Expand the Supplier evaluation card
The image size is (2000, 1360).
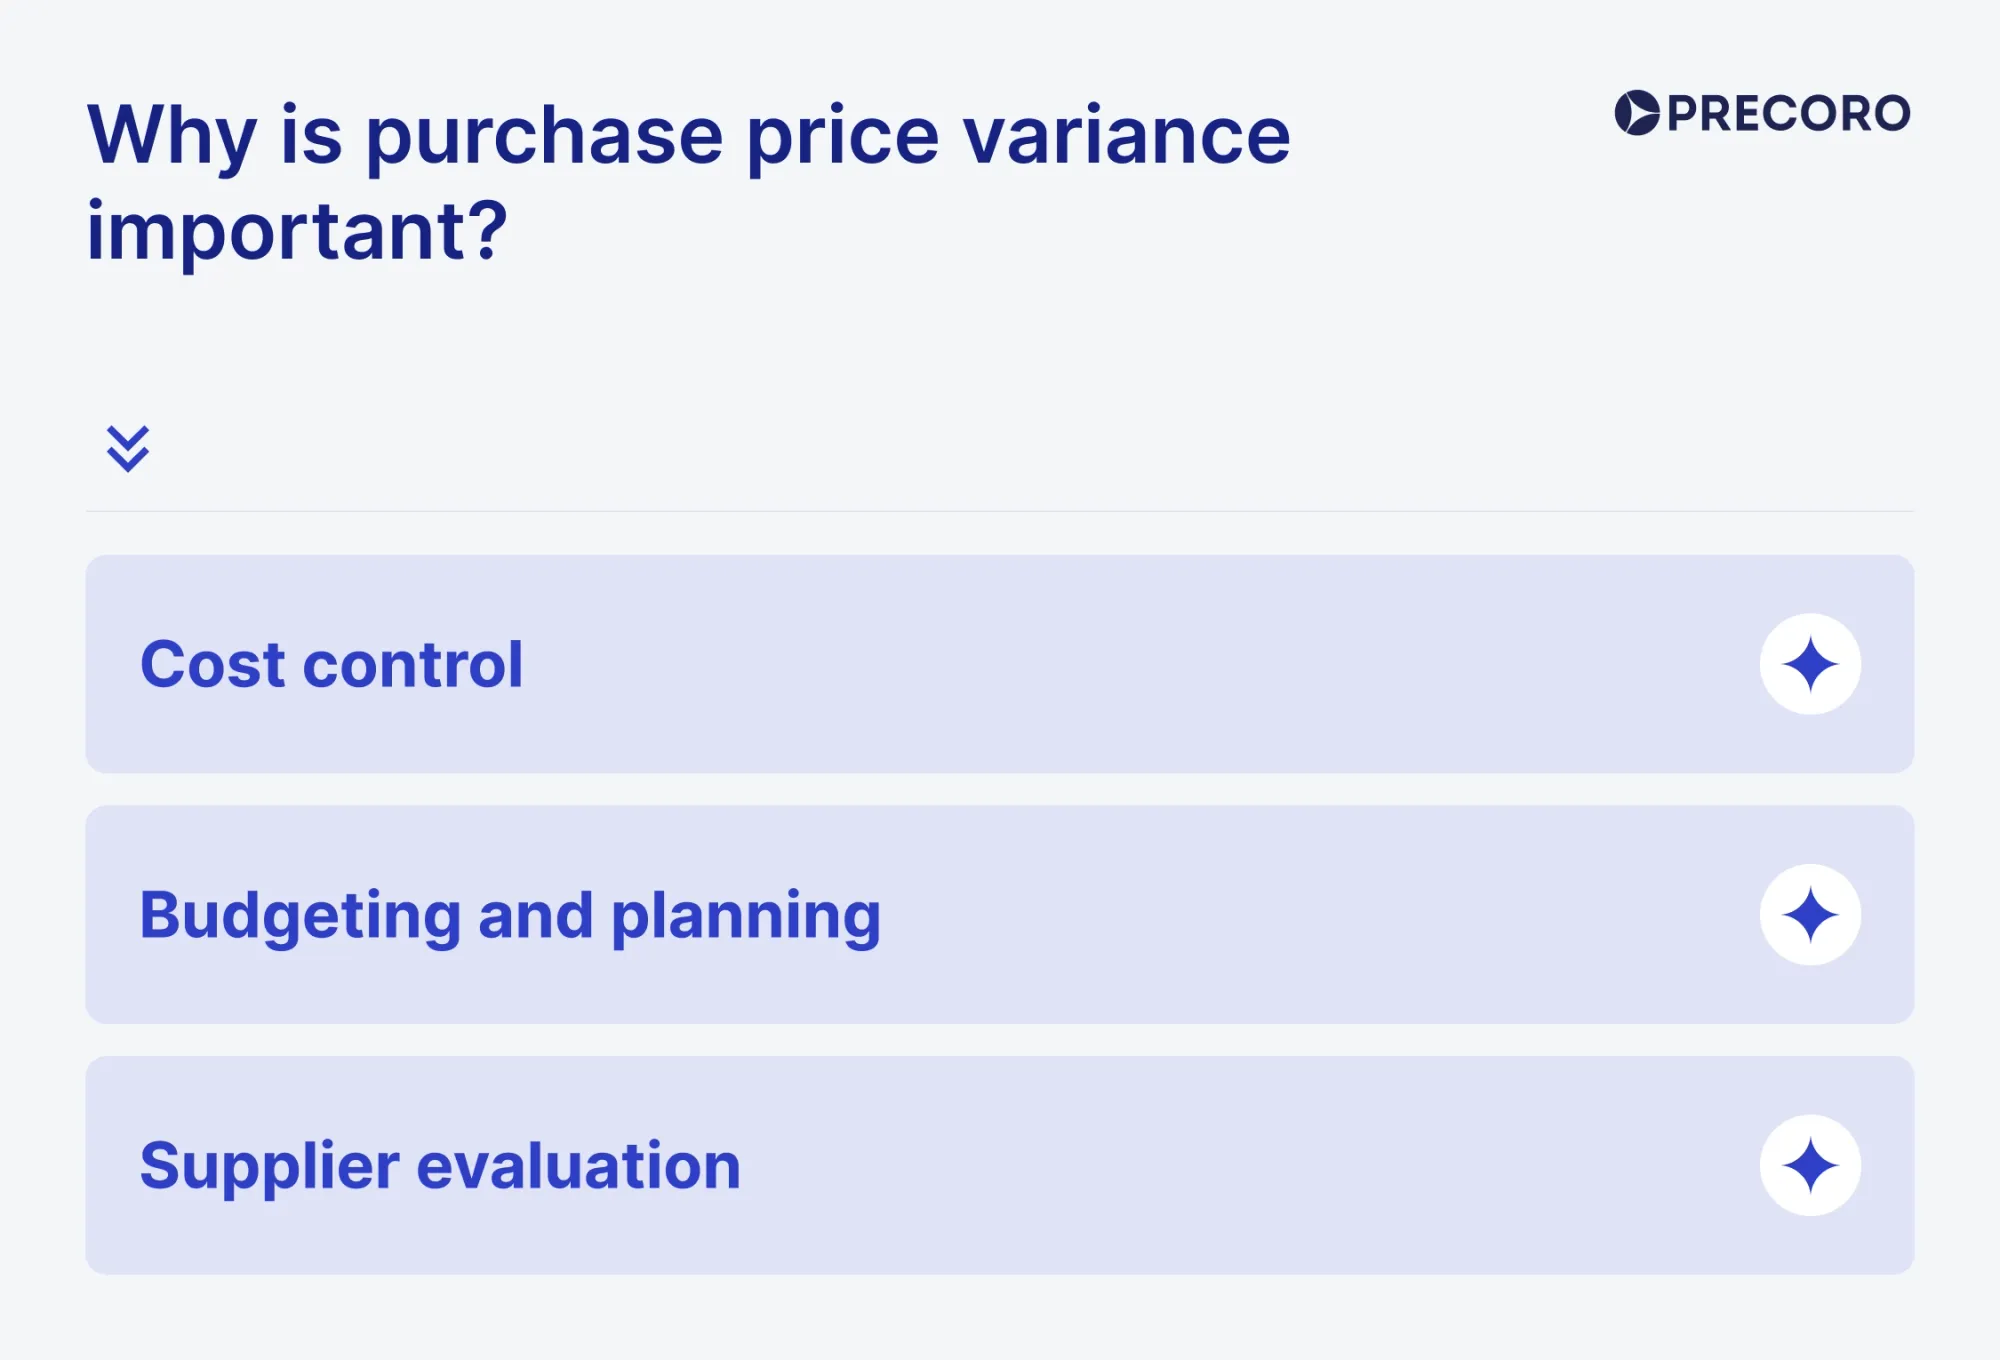[1000, 1166]
